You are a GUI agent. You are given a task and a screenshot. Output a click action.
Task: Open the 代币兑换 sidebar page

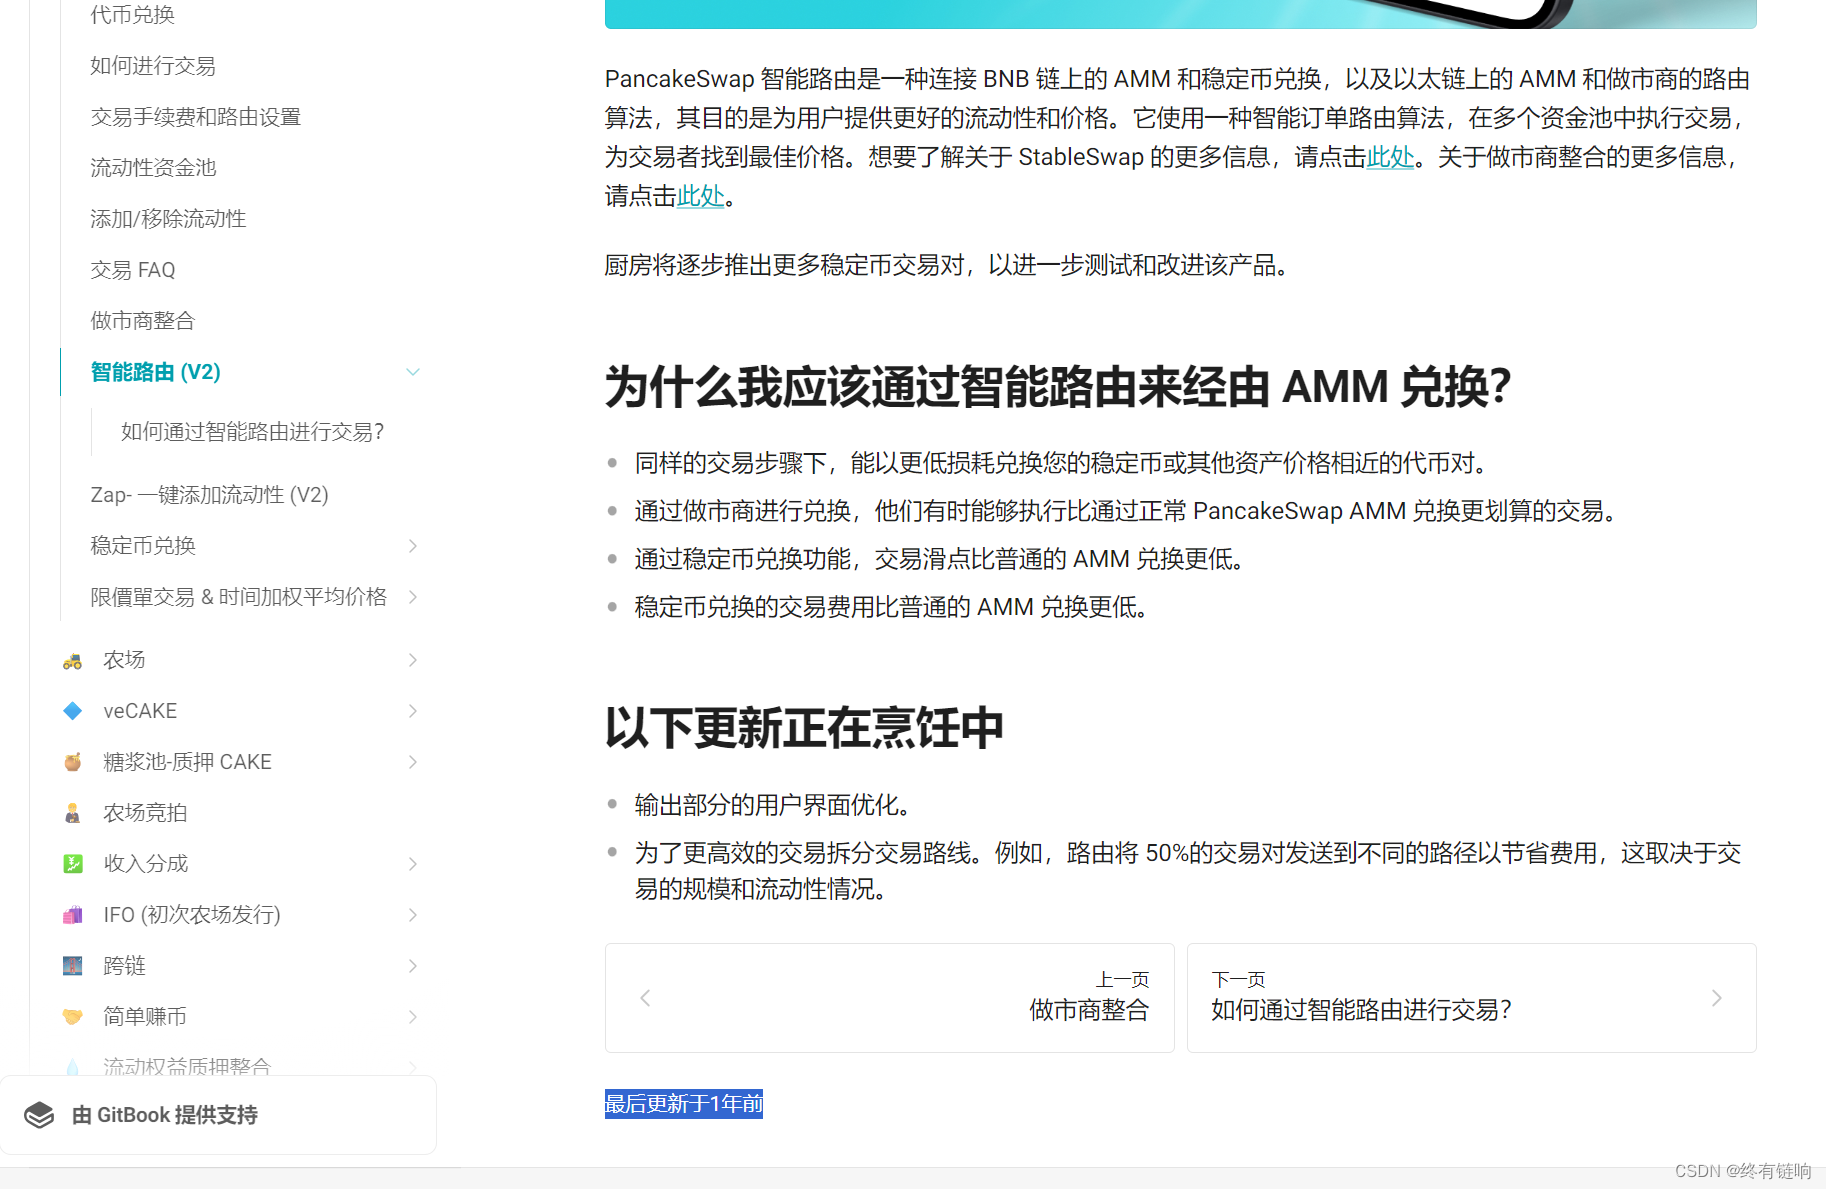pos(132,15)
